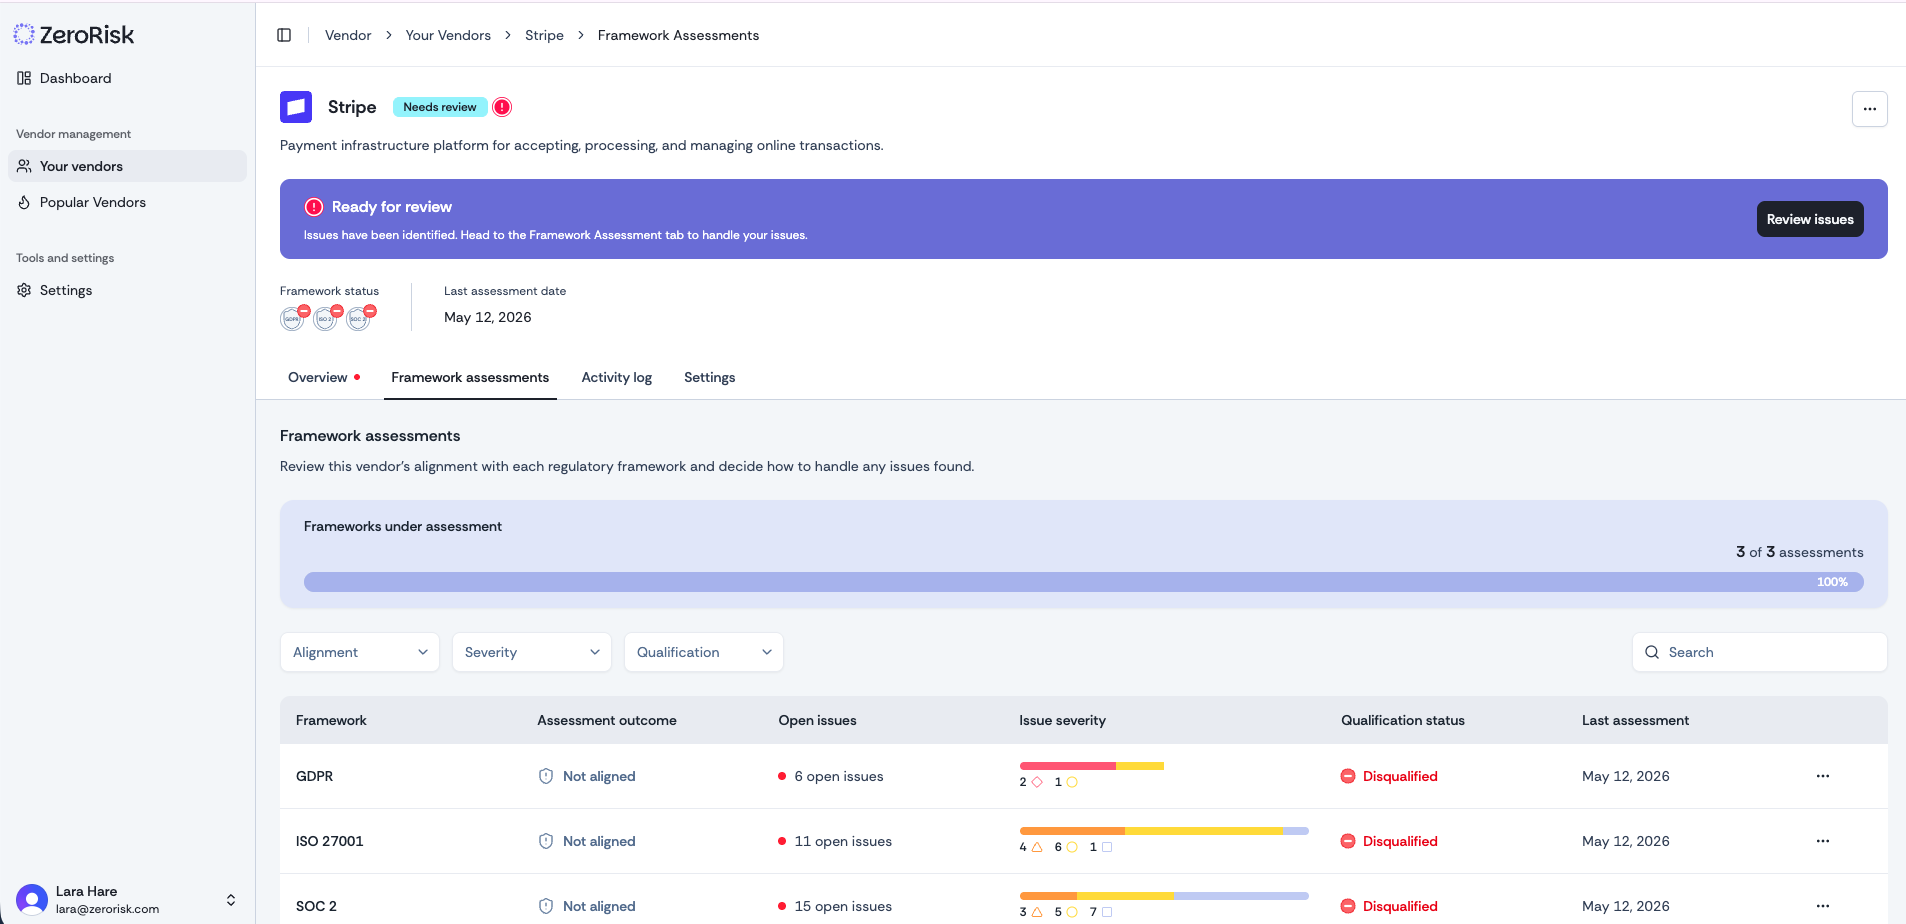Open Activity log tab

click(617, 377)
